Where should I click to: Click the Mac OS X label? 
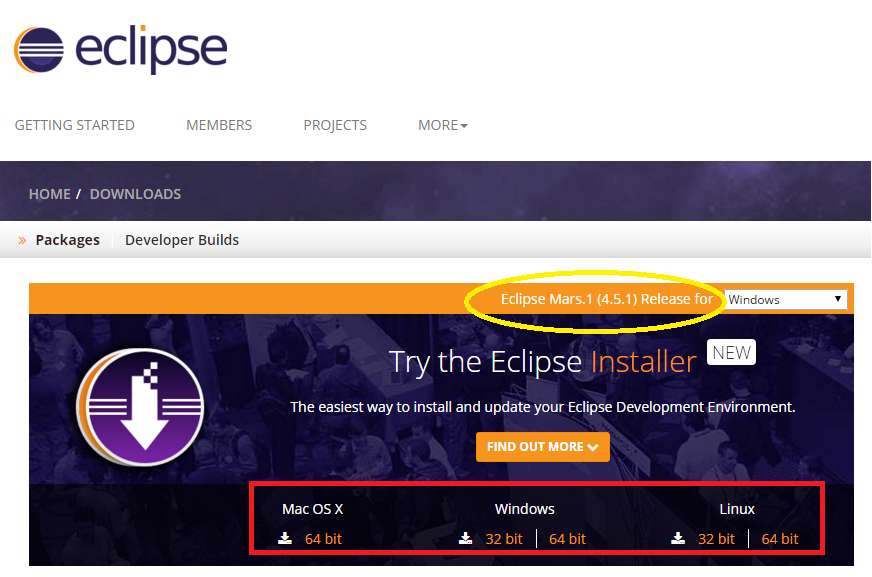tap(313, 509)
